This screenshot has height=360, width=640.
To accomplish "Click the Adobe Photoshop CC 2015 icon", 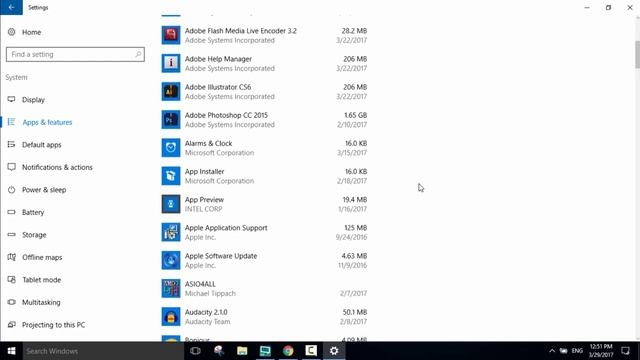I will pyautogui.click(x=171, y=120).
